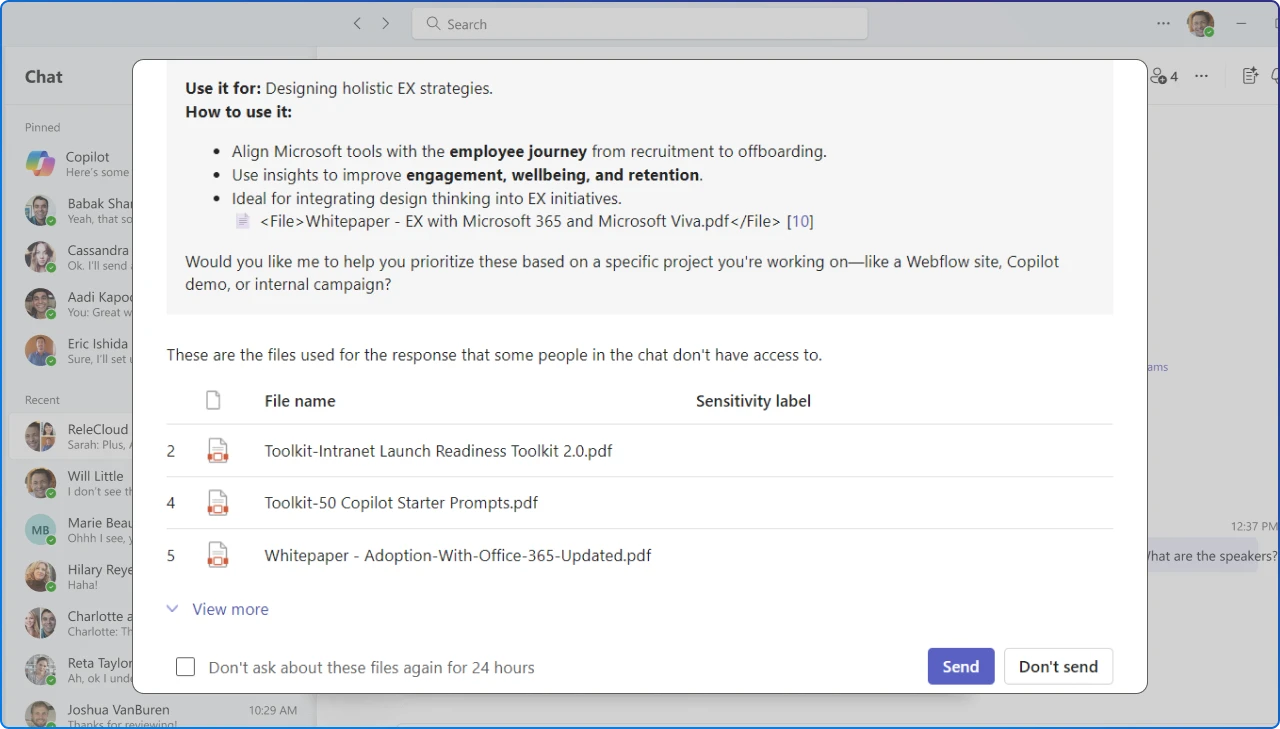Click the Sensitivity label column header
Screen dimensions: 1280x729
pyautogui.click(x=753, y=401)
